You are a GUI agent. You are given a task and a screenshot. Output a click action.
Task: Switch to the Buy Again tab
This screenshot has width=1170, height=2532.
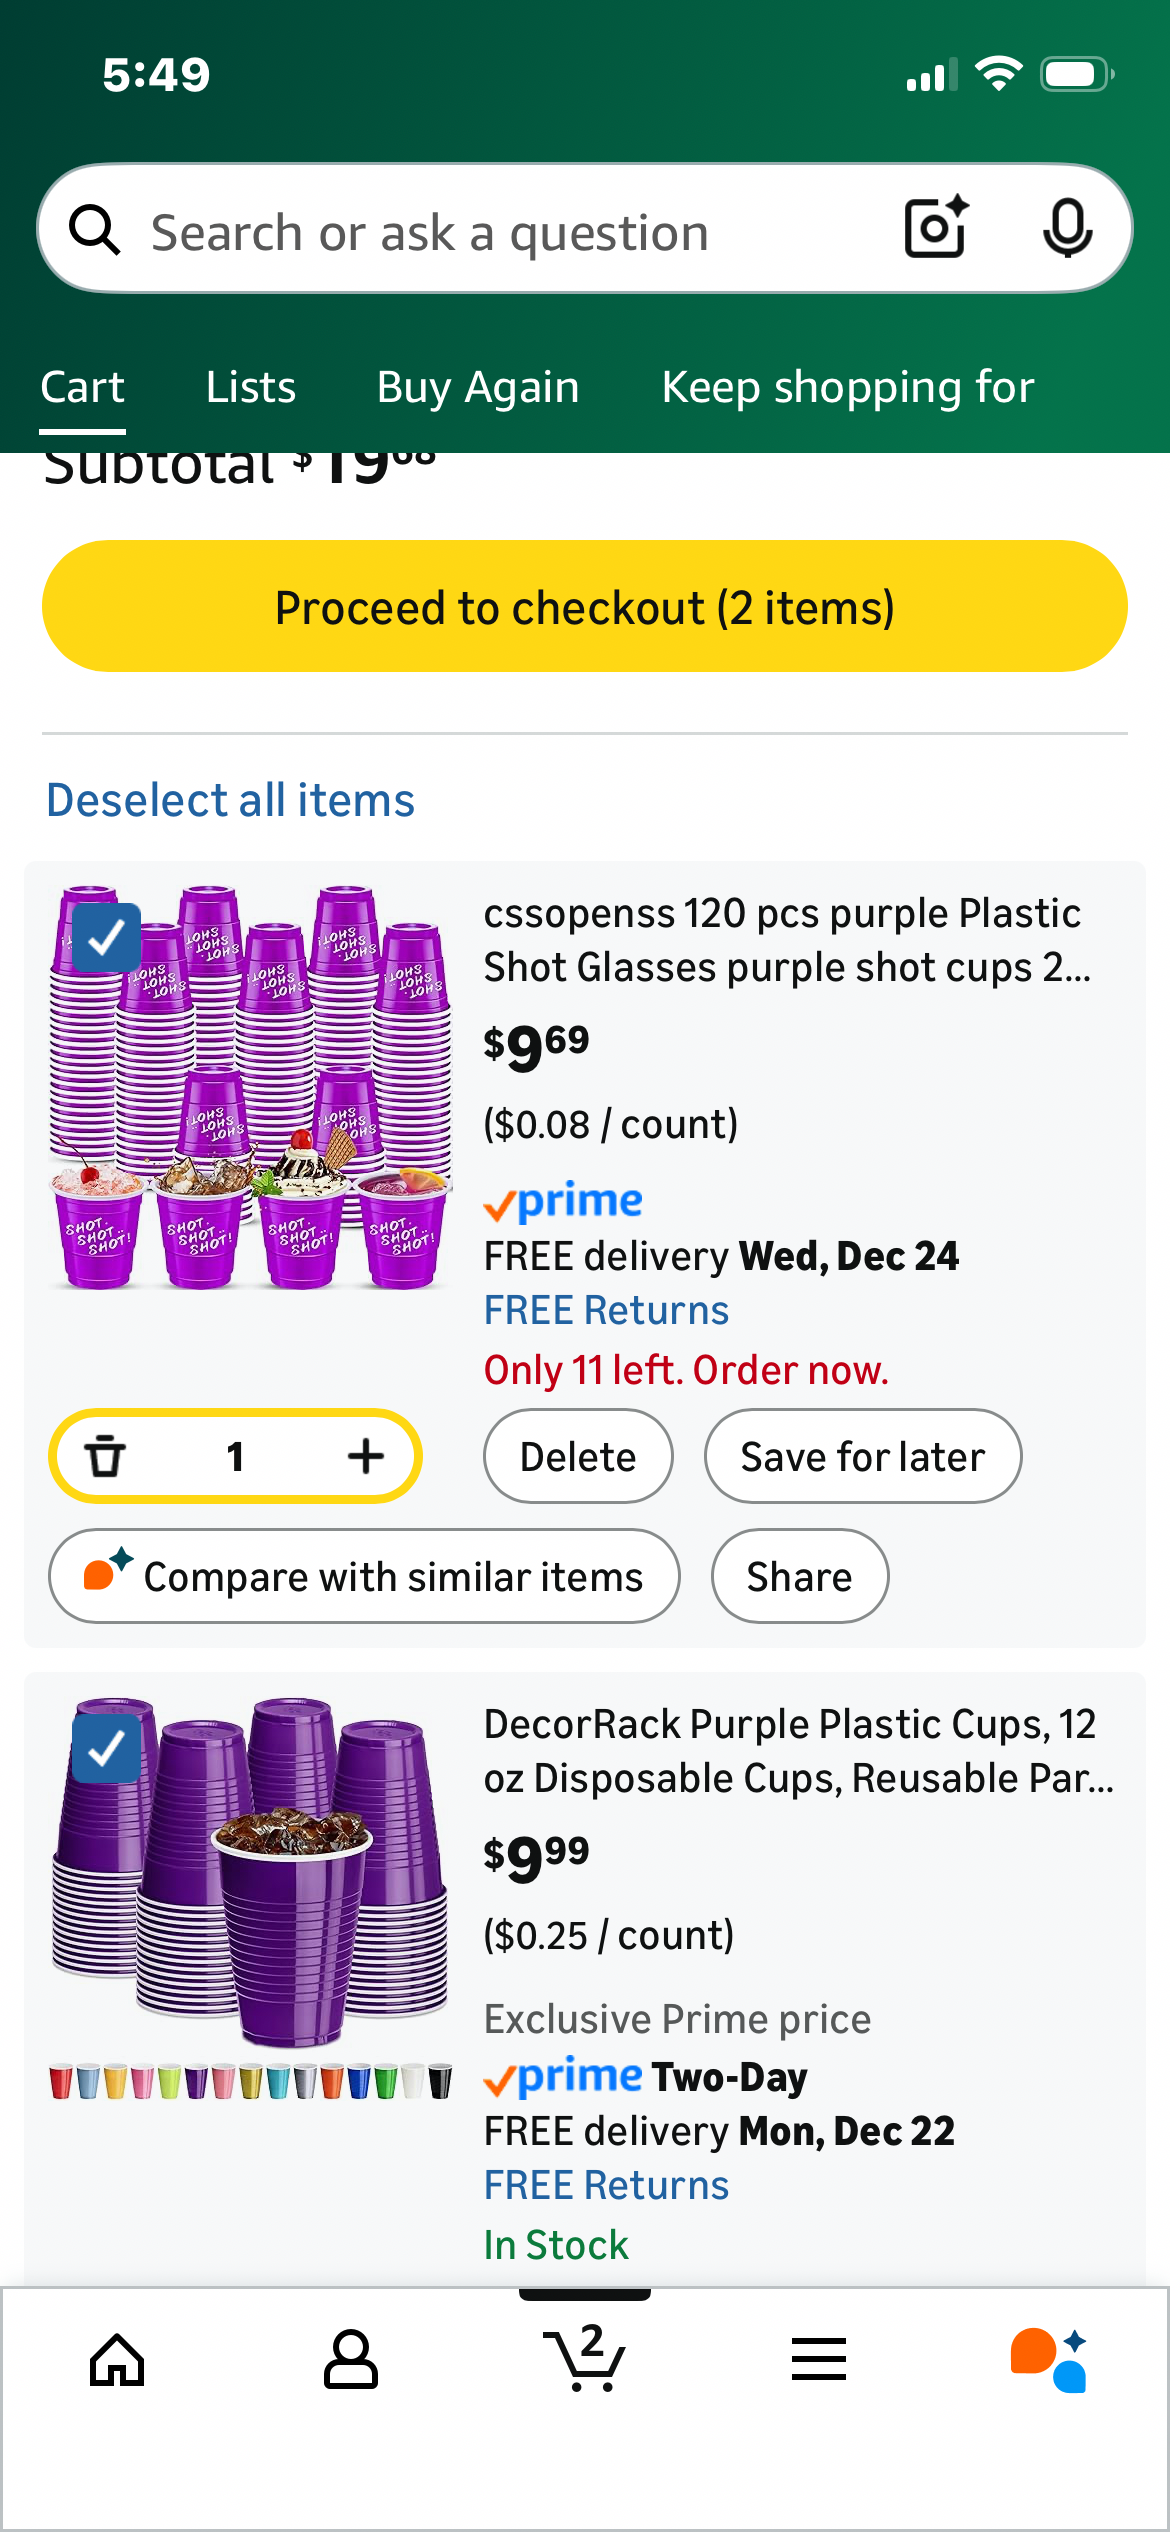tap(478, 387)
